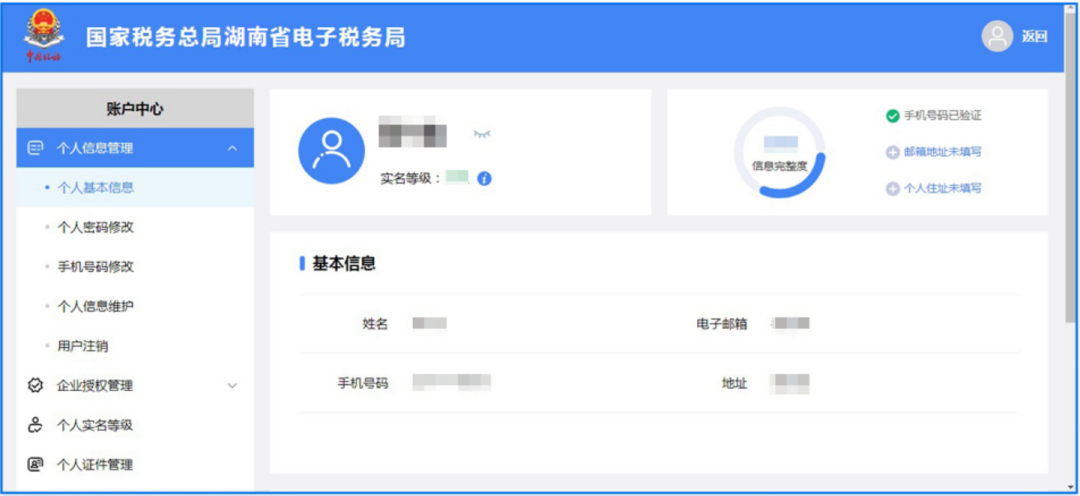Viewport: 1080px width, 496px height.
Task: Open the user avatar icon in header
Action: (x=997, y=37)
